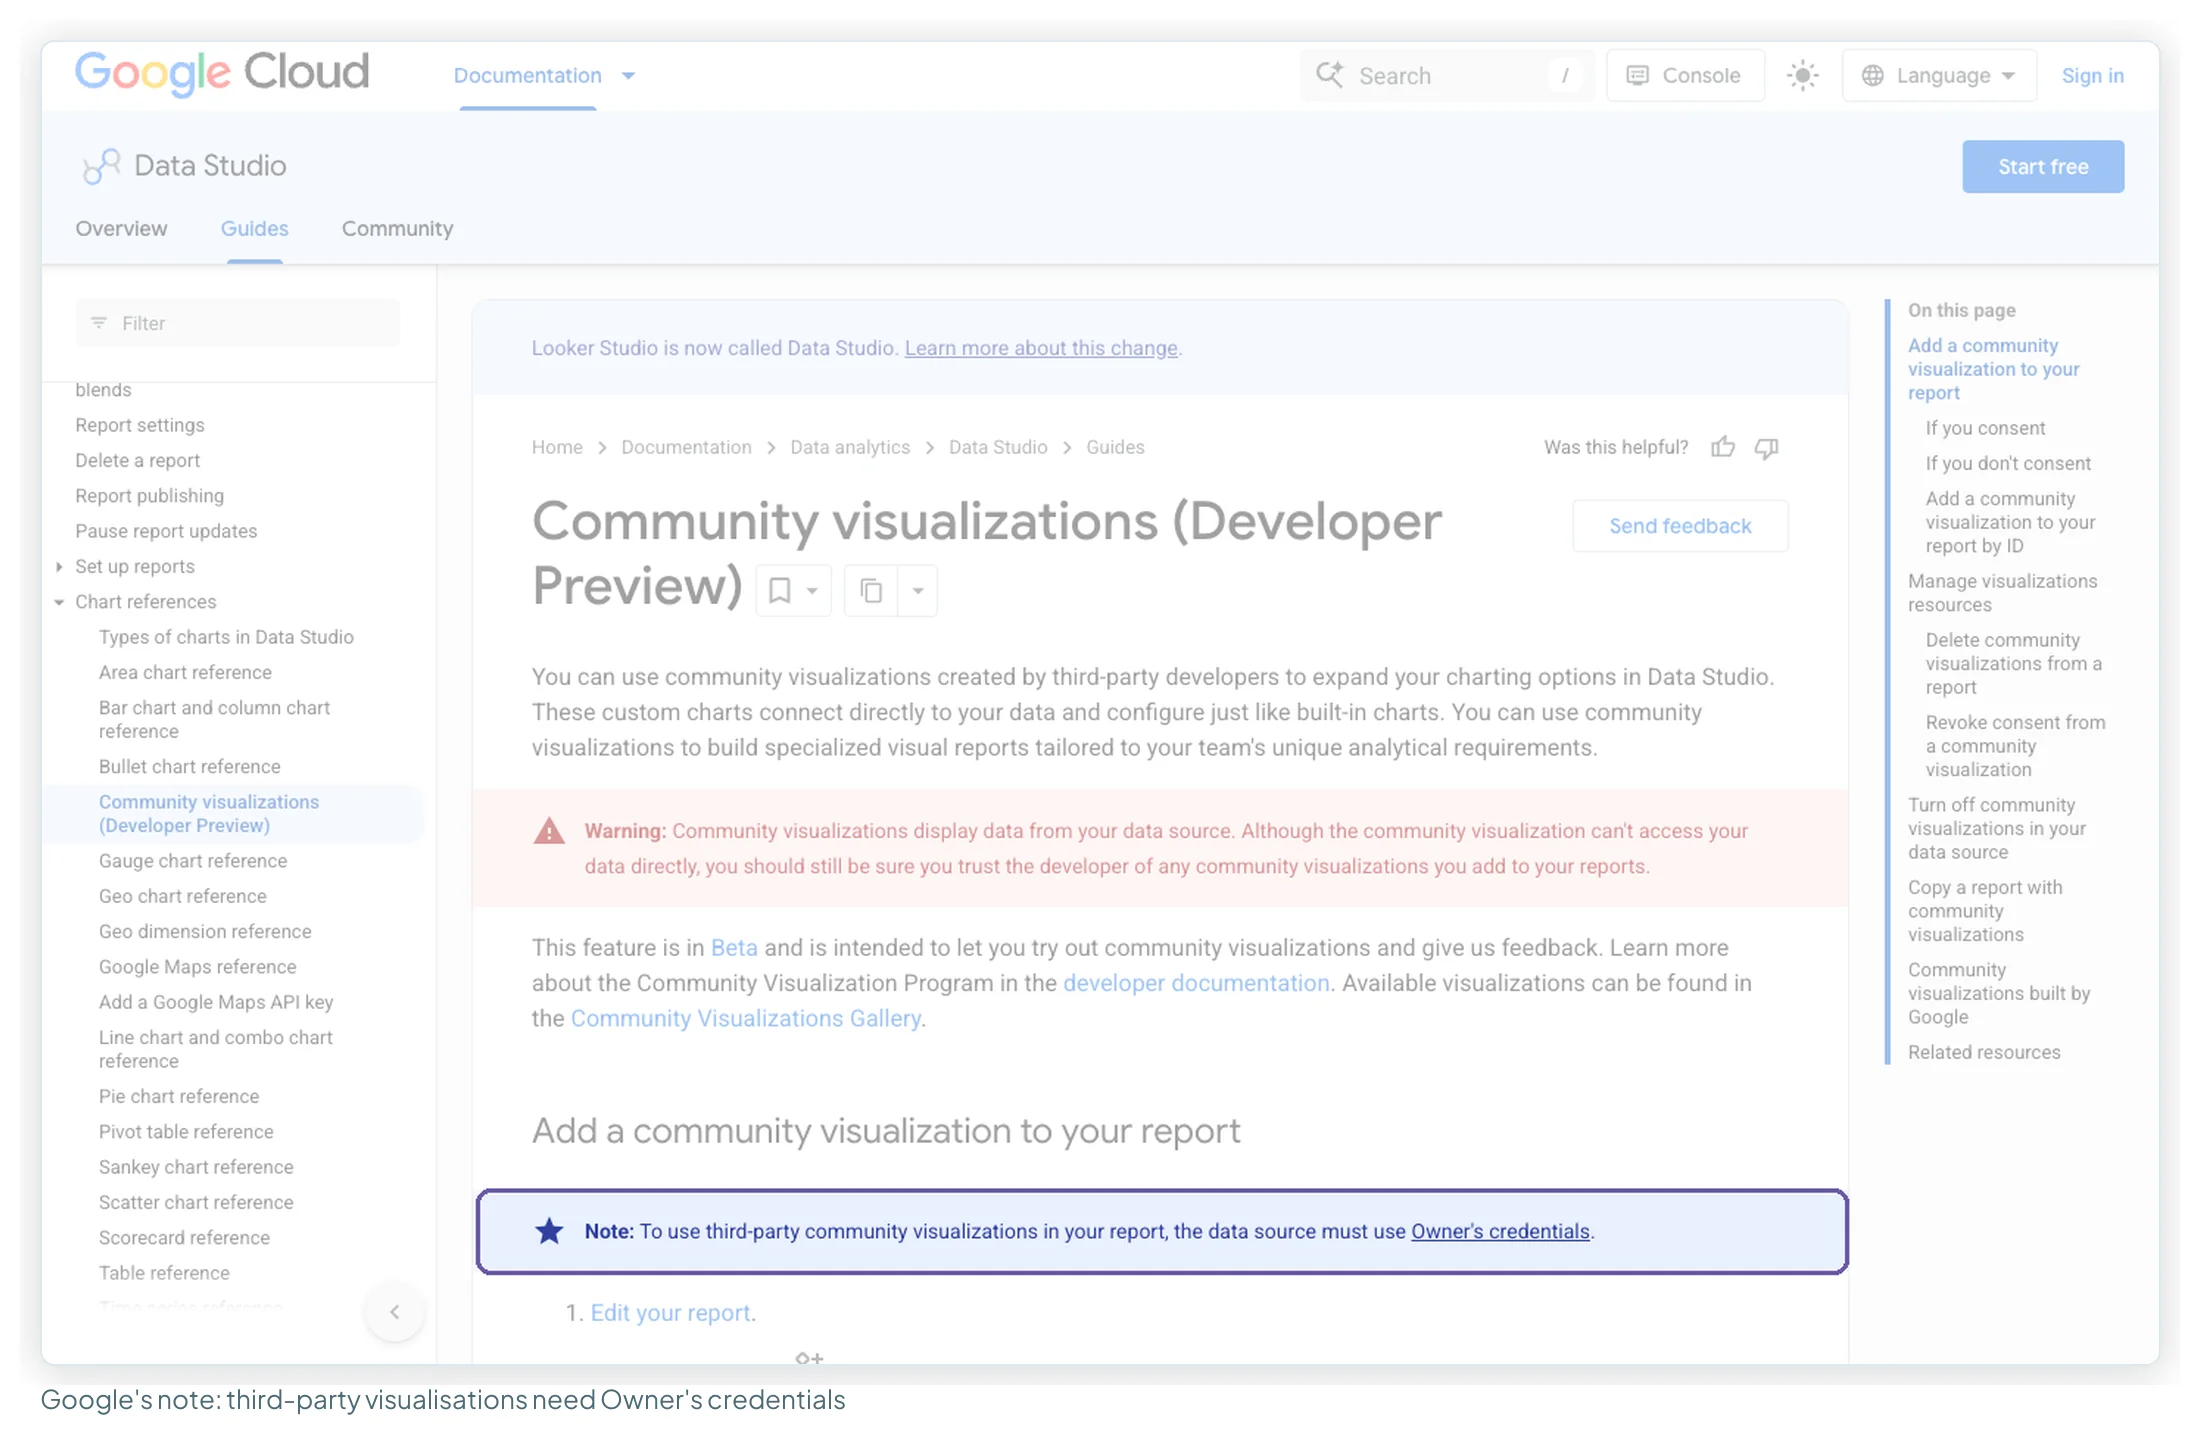The height and width of the screenshot is (1439, 2200).
Task: Click the Console terminal icon
Action: pyautogui.click(x=1637, y=76)
